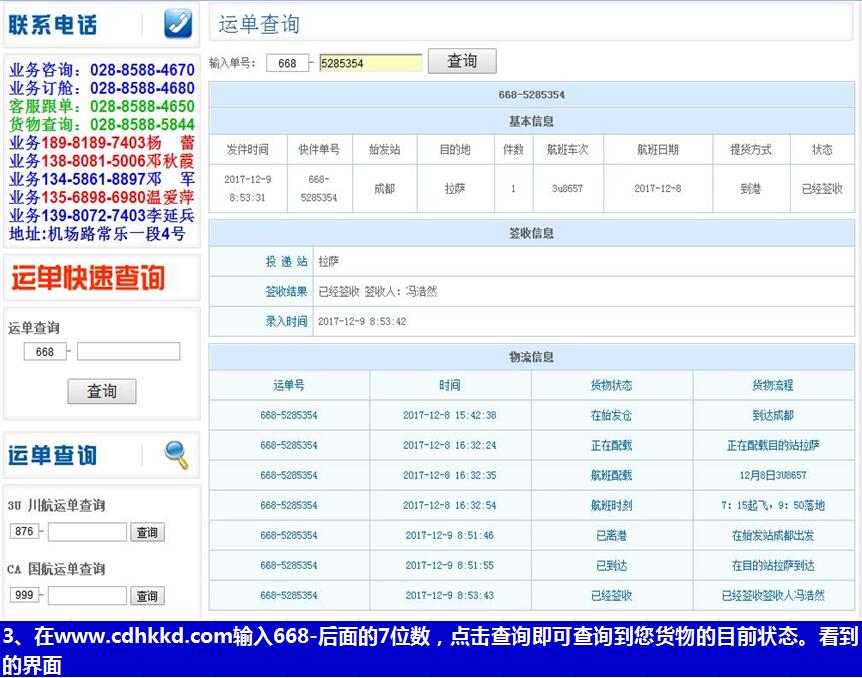Click the 668 prefix box in the sidebar
Viewport: 862px width, 678px height.
(x=45, y=352)
